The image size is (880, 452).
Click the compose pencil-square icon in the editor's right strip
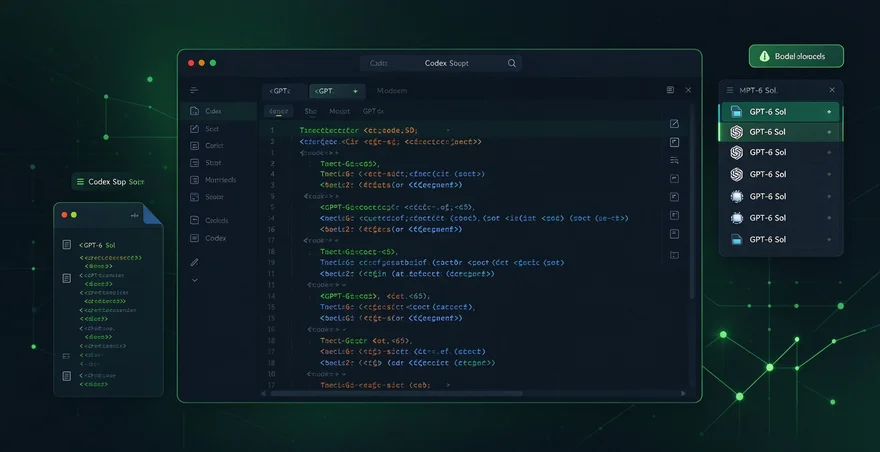pos(675,124)
